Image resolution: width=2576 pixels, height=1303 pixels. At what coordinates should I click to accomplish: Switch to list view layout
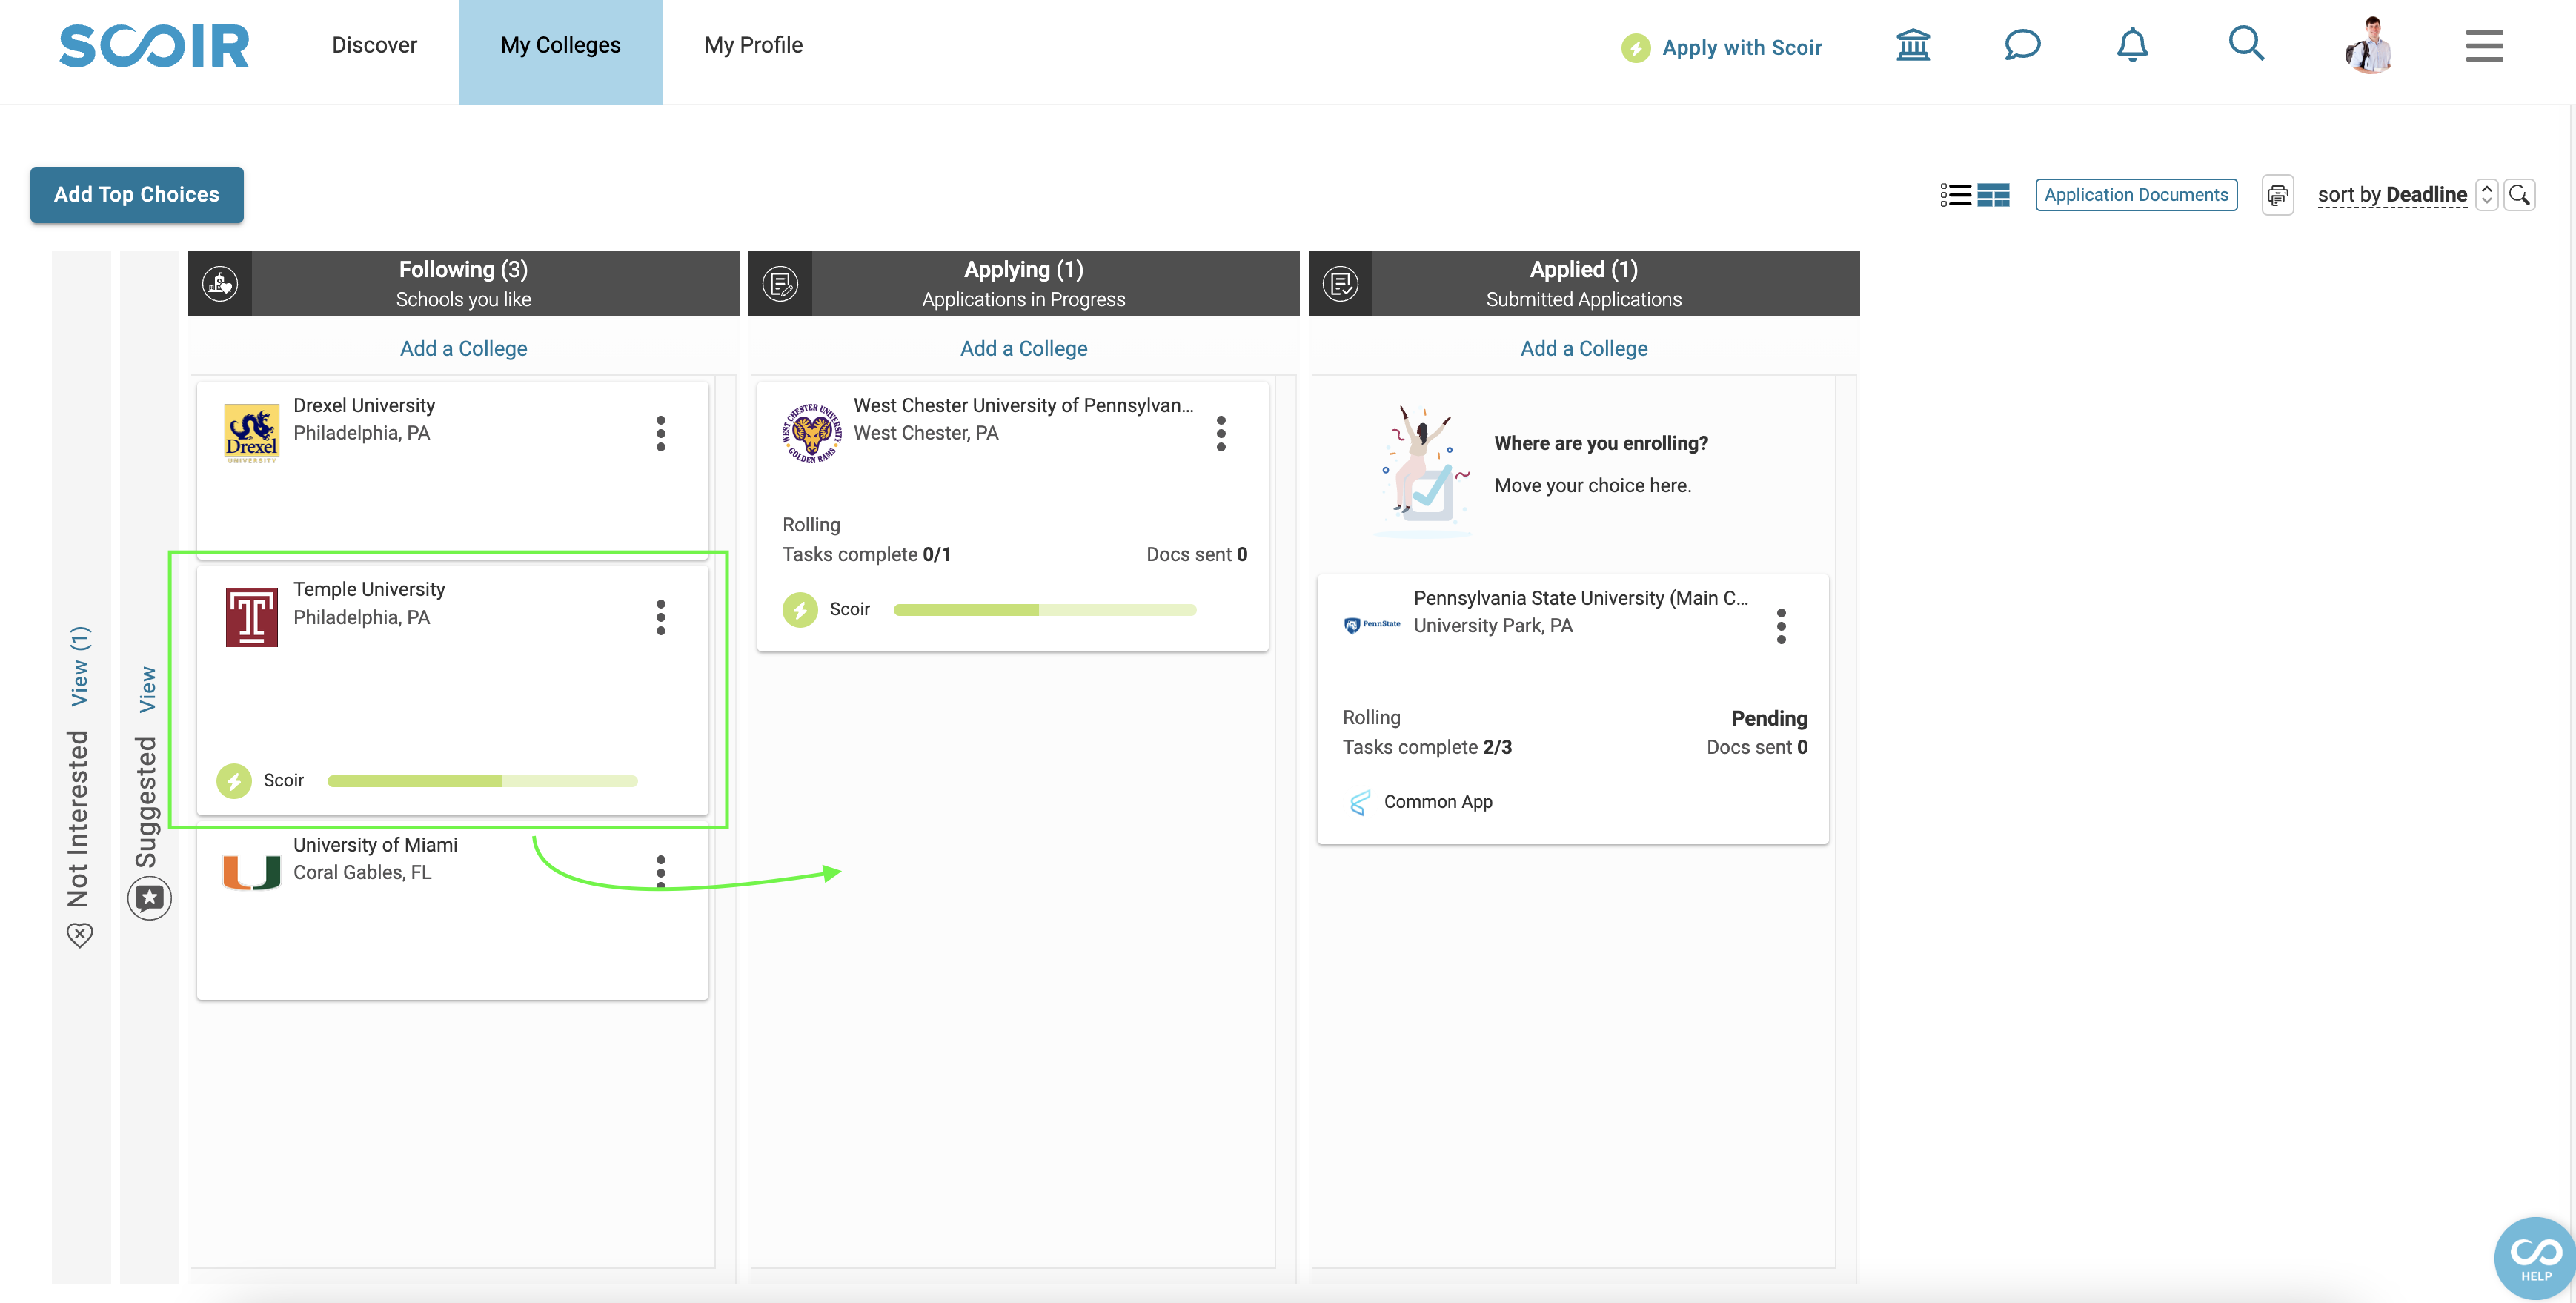point(1955,195)
